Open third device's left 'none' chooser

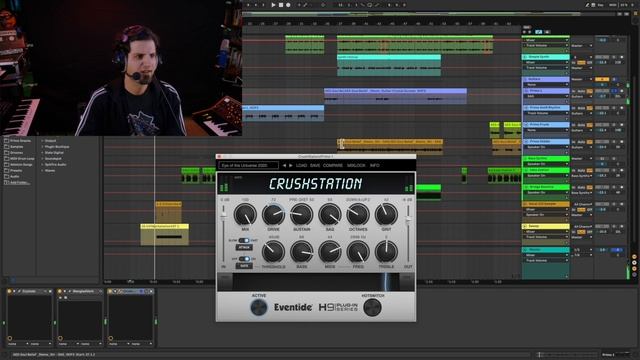coord(118,344)
